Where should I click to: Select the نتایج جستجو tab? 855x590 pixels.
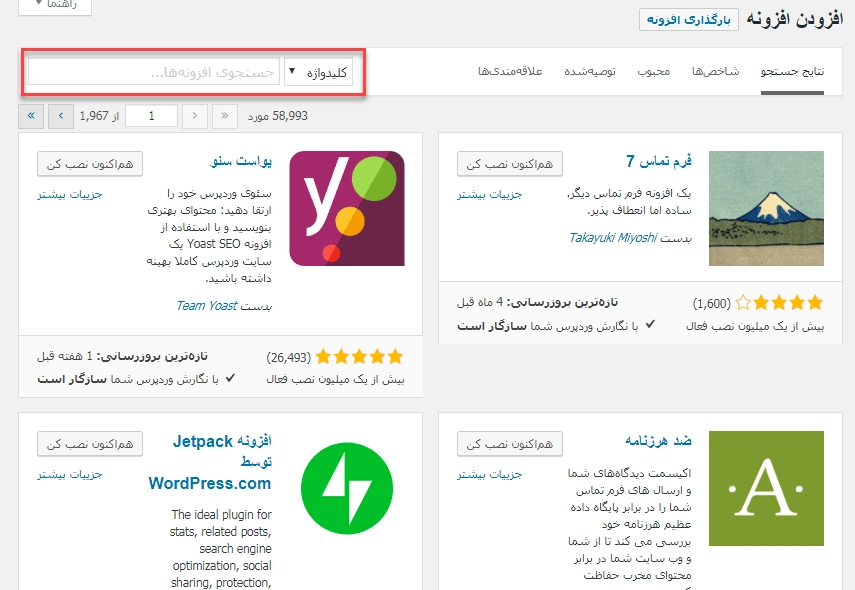coord(792,71)
